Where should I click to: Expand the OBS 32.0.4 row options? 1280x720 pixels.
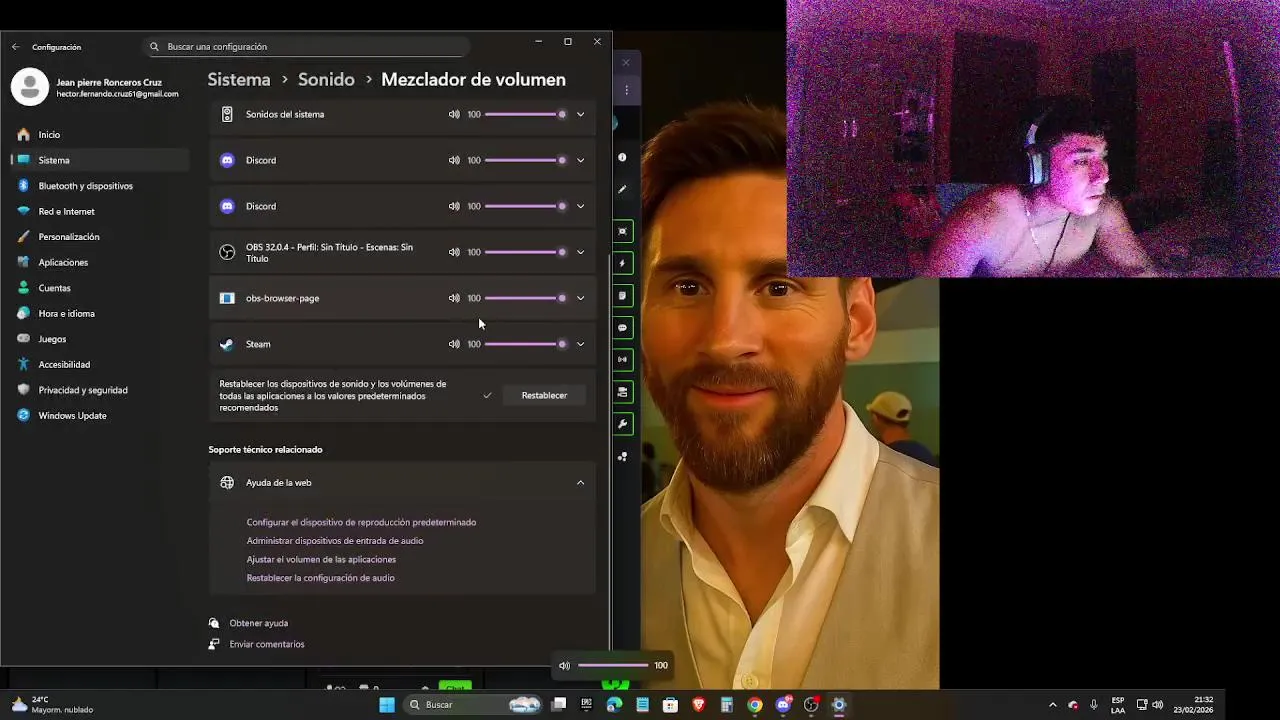[580, 252]
